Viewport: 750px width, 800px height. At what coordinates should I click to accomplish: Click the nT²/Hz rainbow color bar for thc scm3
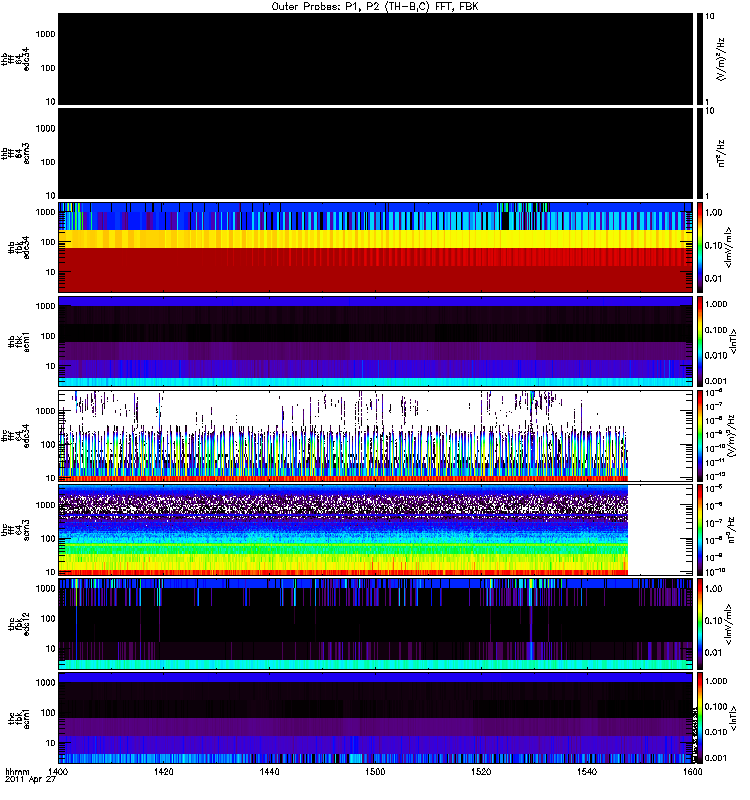(700, 530)
